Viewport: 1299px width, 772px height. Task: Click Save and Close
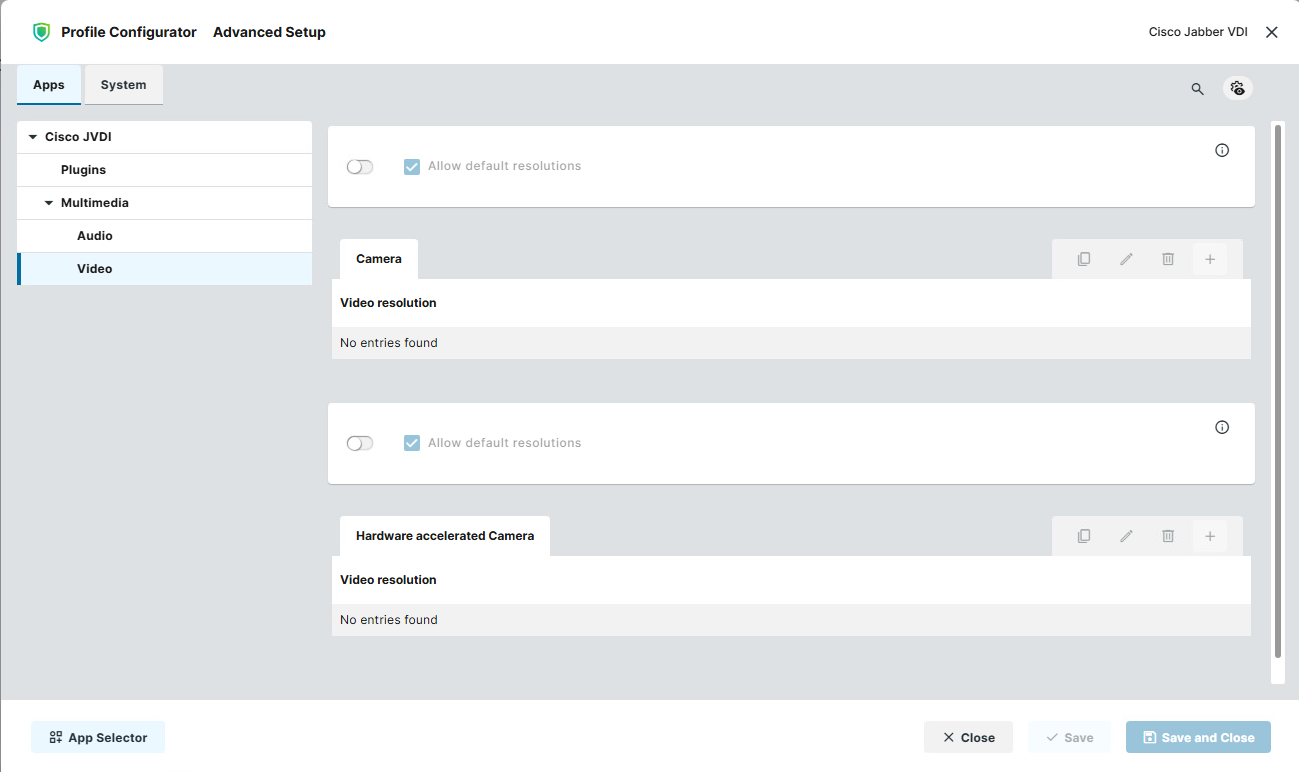coord(1198,737)
